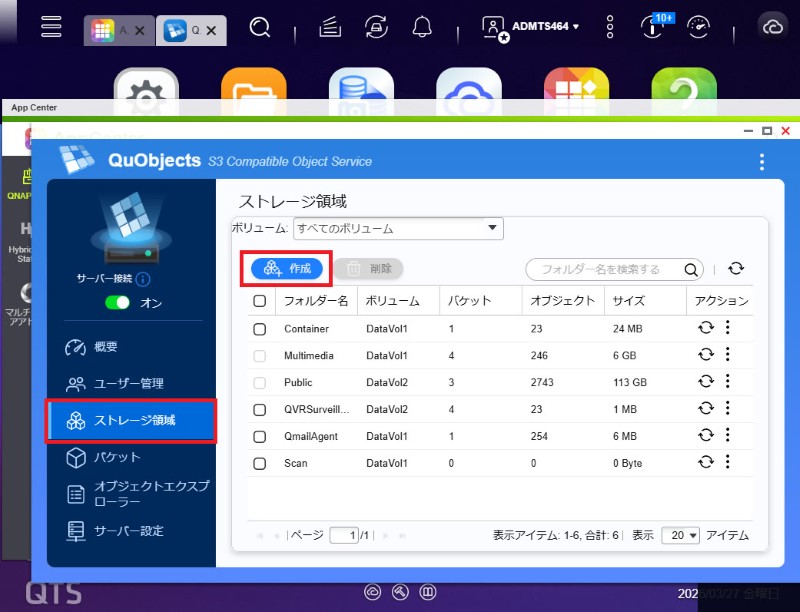Go to 概要 overview in sidebar

pyautogui.click(x=105, y=347)
